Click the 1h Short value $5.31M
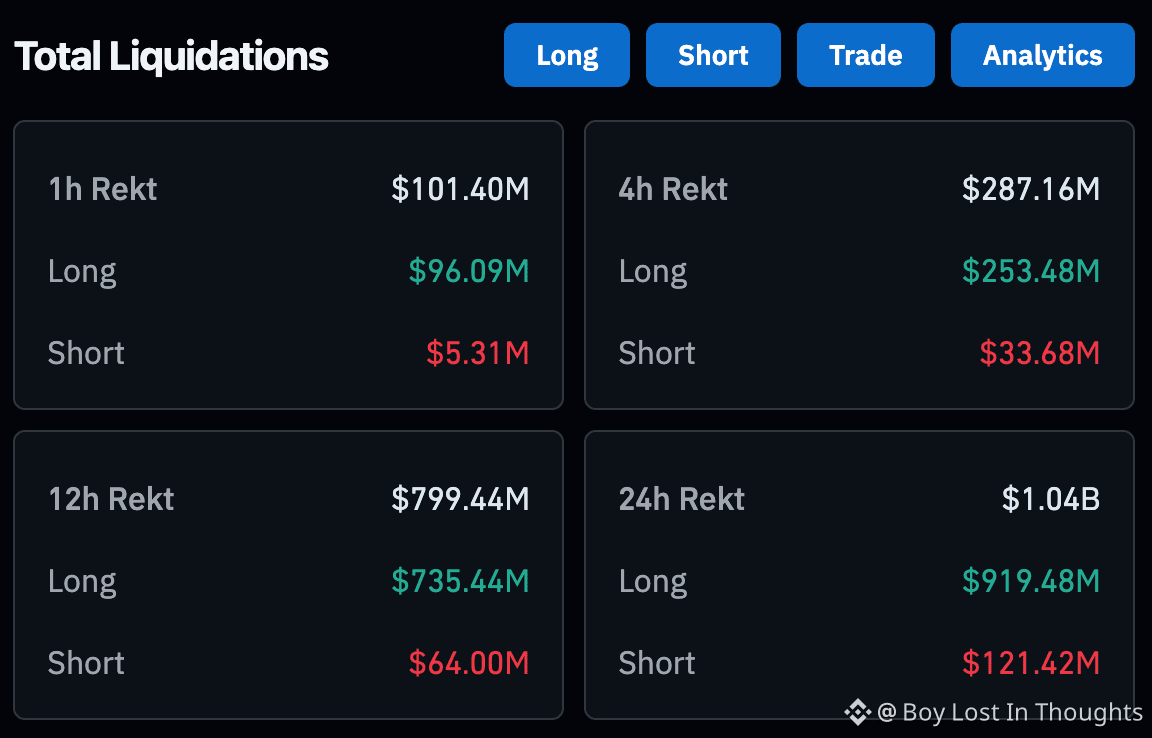The width and height of the screenshot is (1152, 738). tap(477, 353)
